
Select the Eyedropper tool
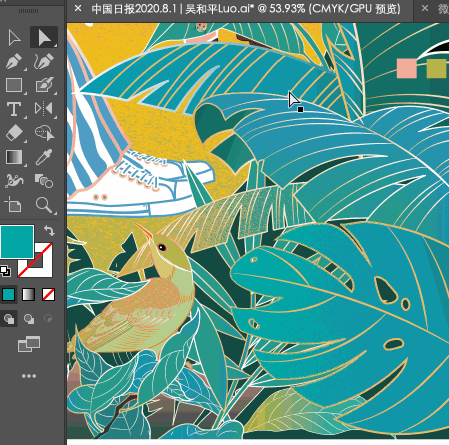[x=44, y=157]
